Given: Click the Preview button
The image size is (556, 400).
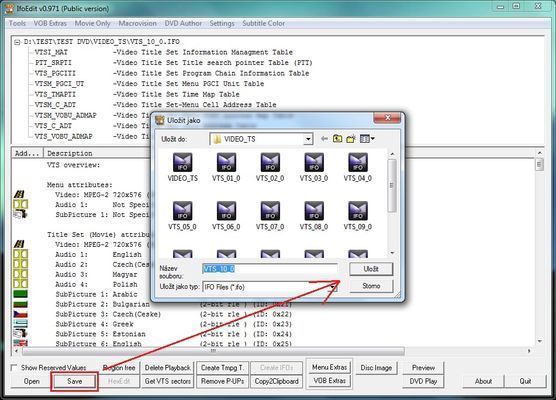Looking at the screenshot, I should 423,368.
